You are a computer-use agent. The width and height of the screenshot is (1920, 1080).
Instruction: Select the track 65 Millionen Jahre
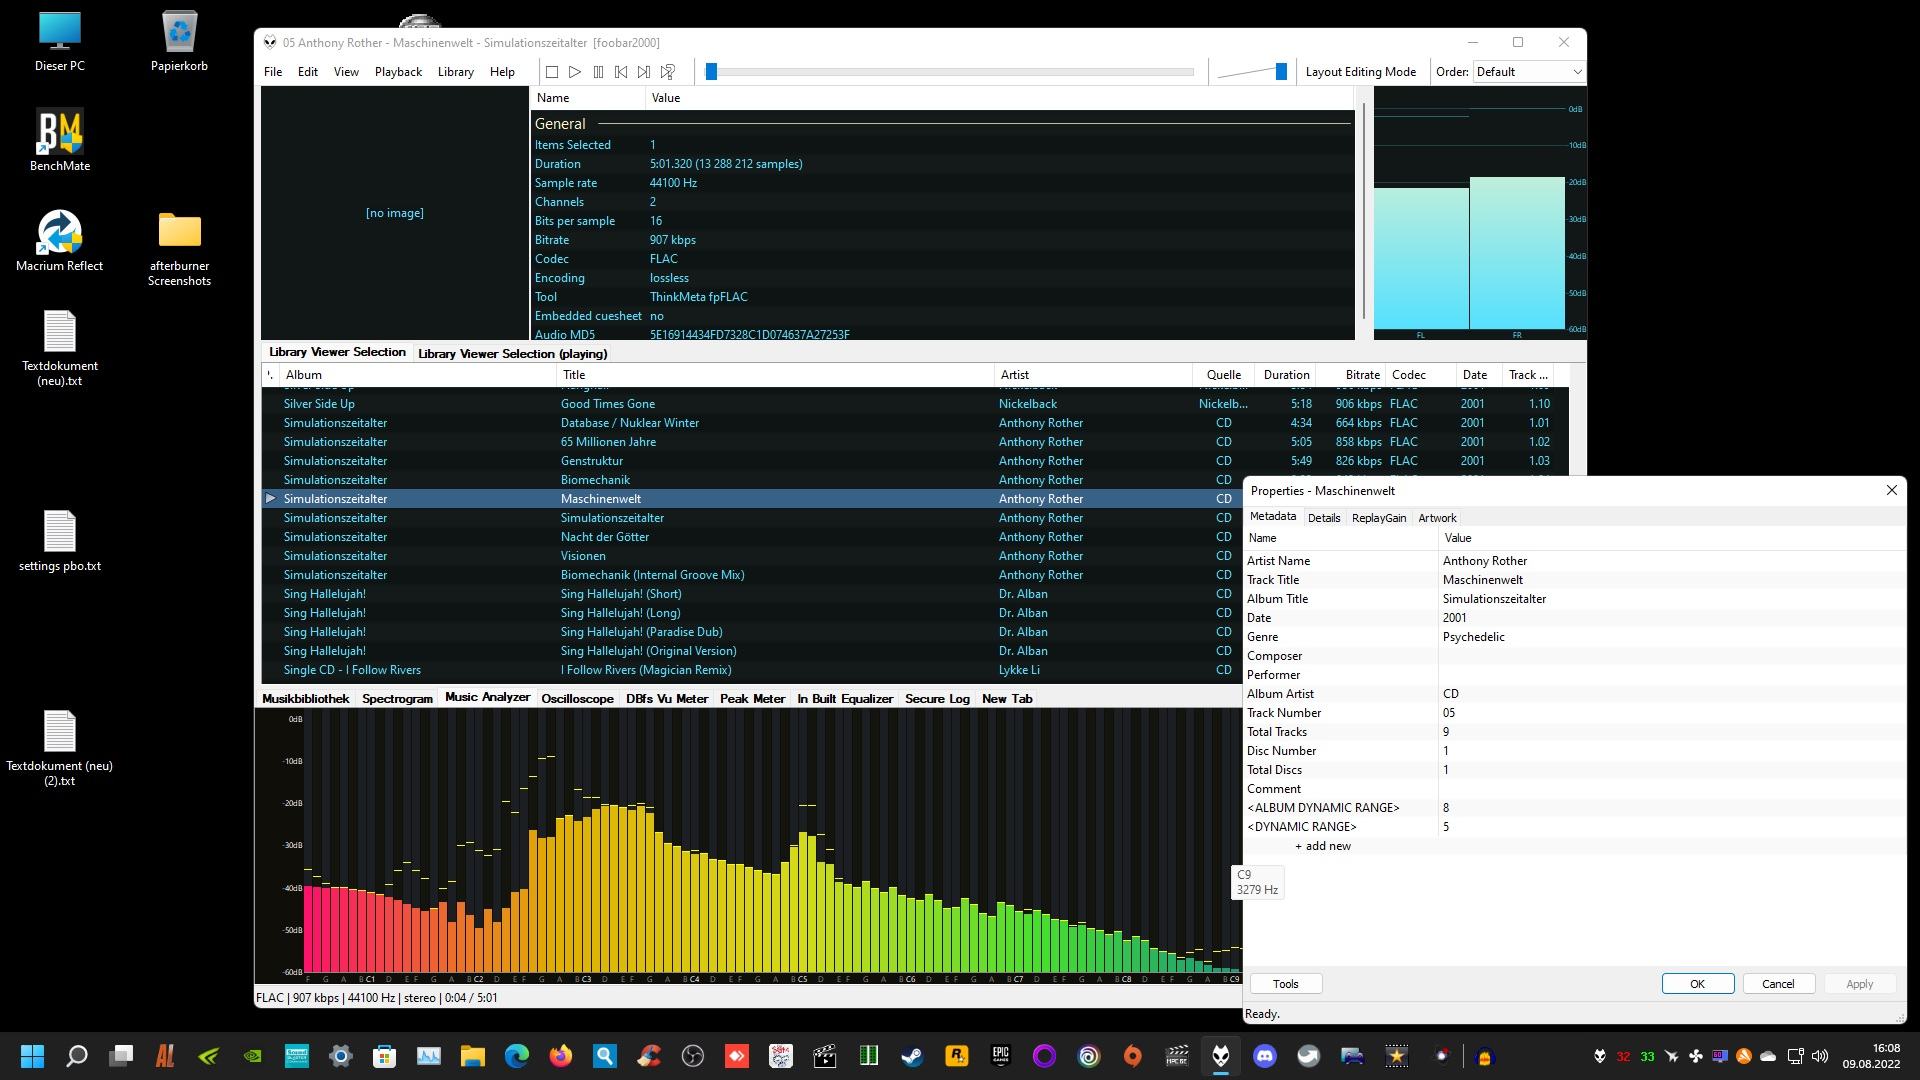coord(608,442)
